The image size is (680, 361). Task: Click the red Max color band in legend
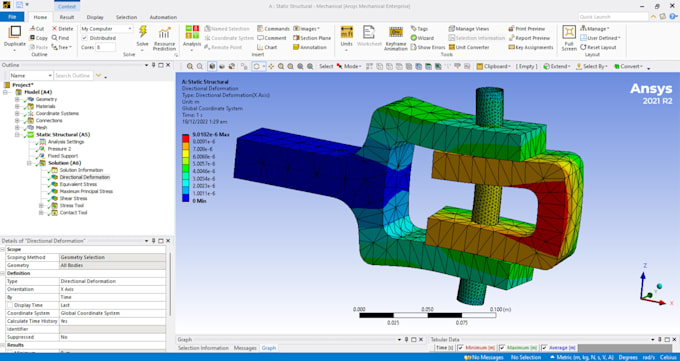(x=186, y=138)
